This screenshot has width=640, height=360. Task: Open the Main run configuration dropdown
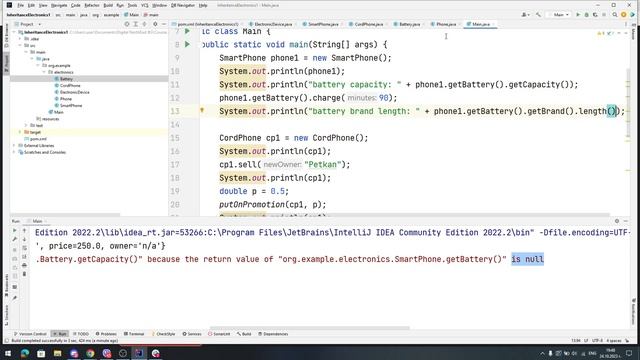click(x=559, y=15)
